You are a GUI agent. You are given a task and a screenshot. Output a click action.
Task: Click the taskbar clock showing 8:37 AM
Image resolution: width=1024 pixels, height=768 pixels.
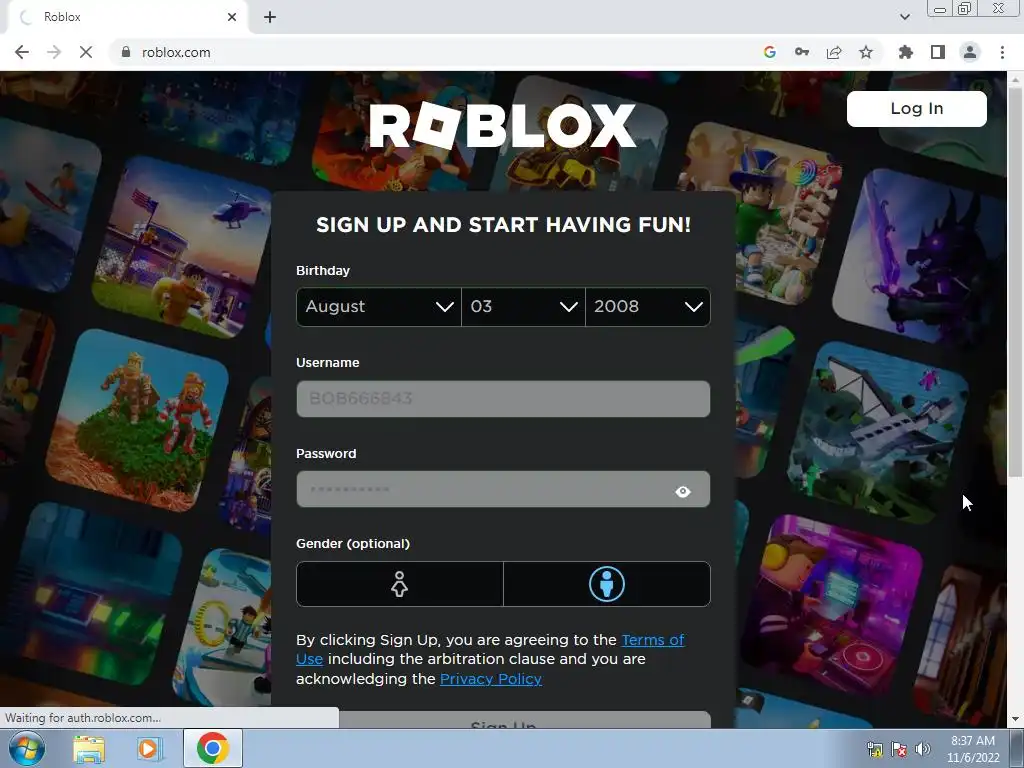973,749
